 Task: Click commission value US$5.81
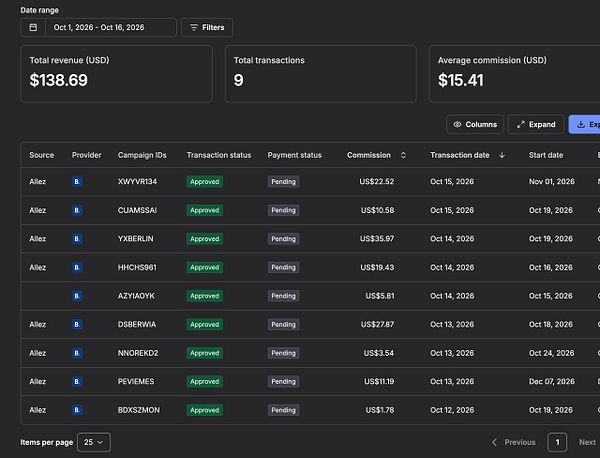coord(380,296)
